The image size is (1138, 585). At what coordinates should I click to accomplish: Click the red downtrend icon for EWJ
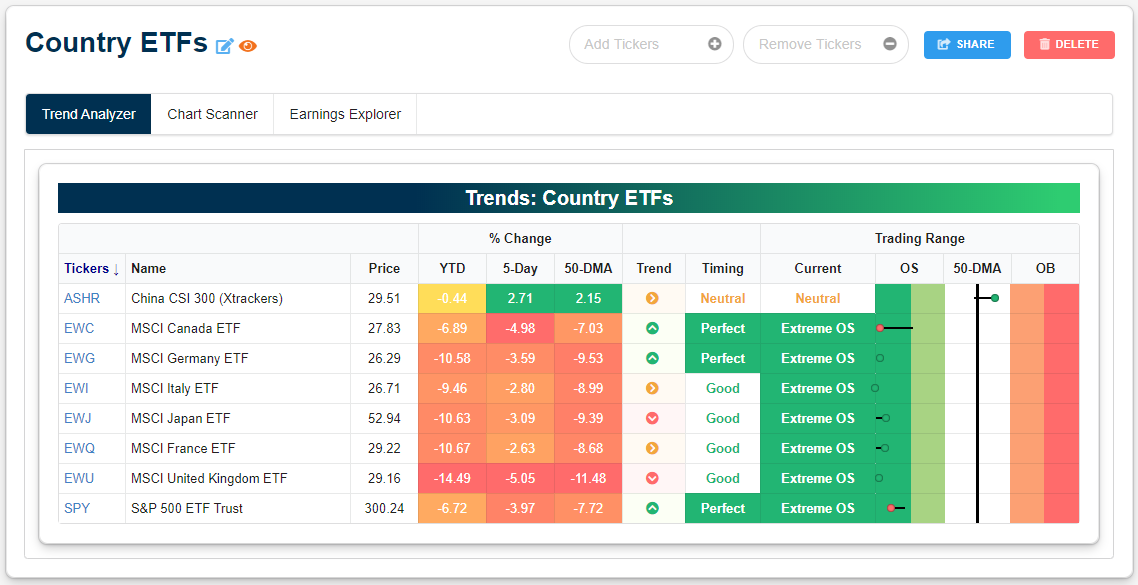pos(652,418)
